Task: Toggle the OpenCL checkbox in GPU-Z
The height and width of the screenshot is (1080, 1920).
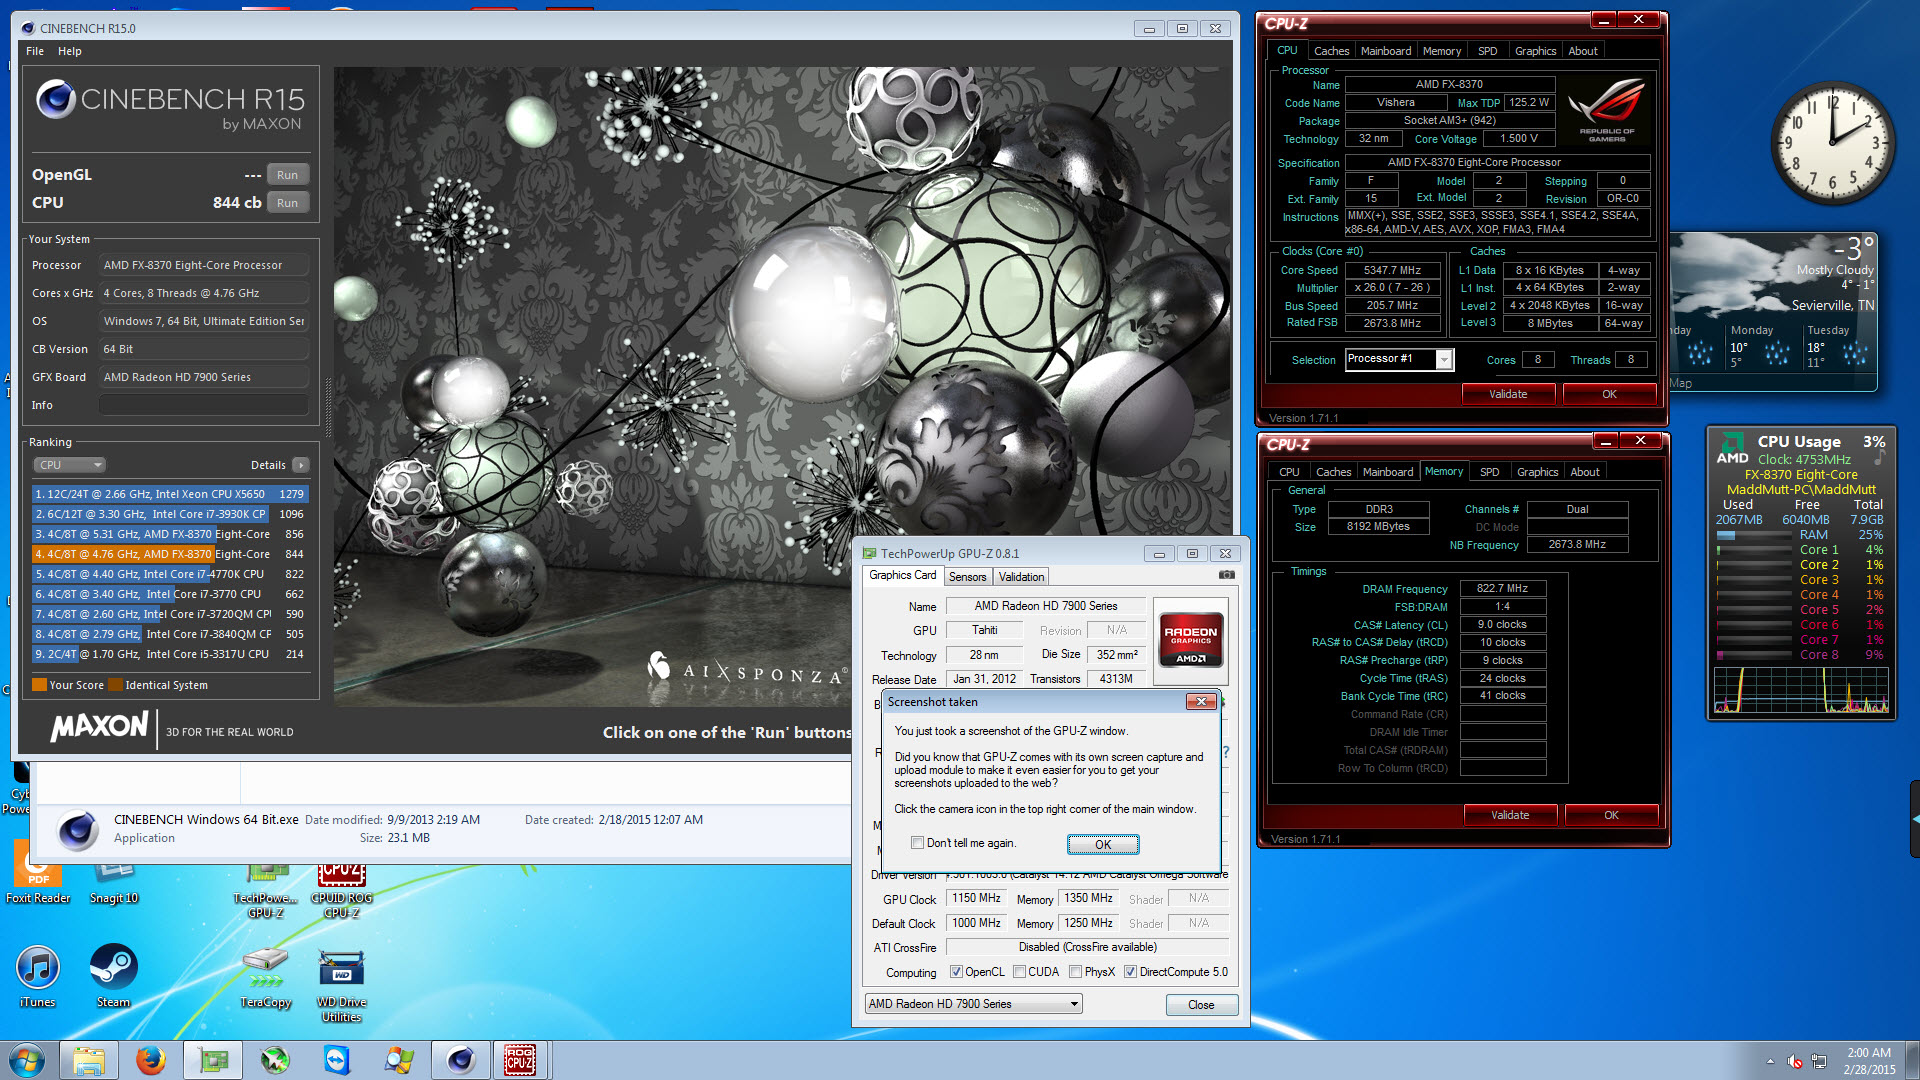Action: point(956,972)
